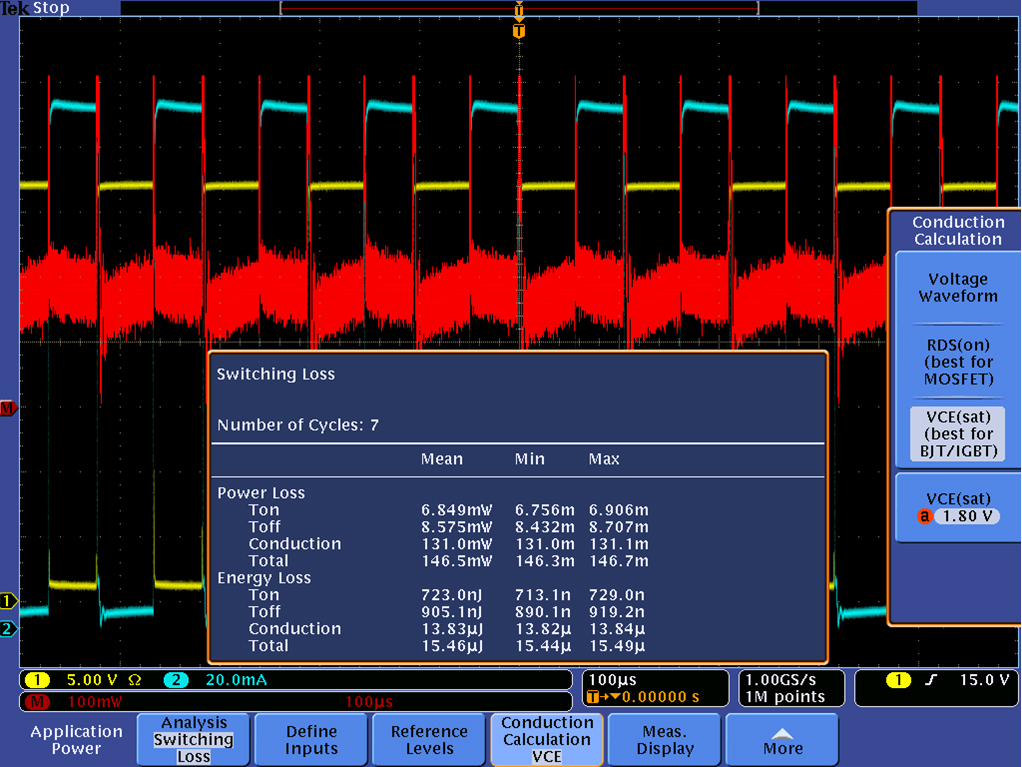The width and height of the screenshot is (1022, 767).
Task: Click red M badge beside 100mW readout
Action: coord(36,702)
